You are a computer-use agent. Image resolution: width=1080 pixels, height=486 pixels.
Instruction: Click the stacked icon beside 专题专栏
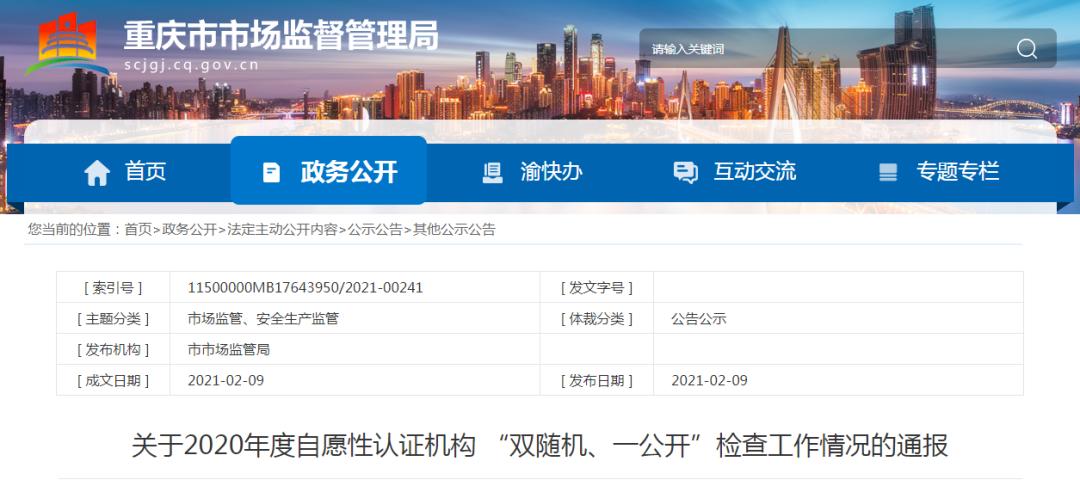pyautogui.click(x=888, y=172)
